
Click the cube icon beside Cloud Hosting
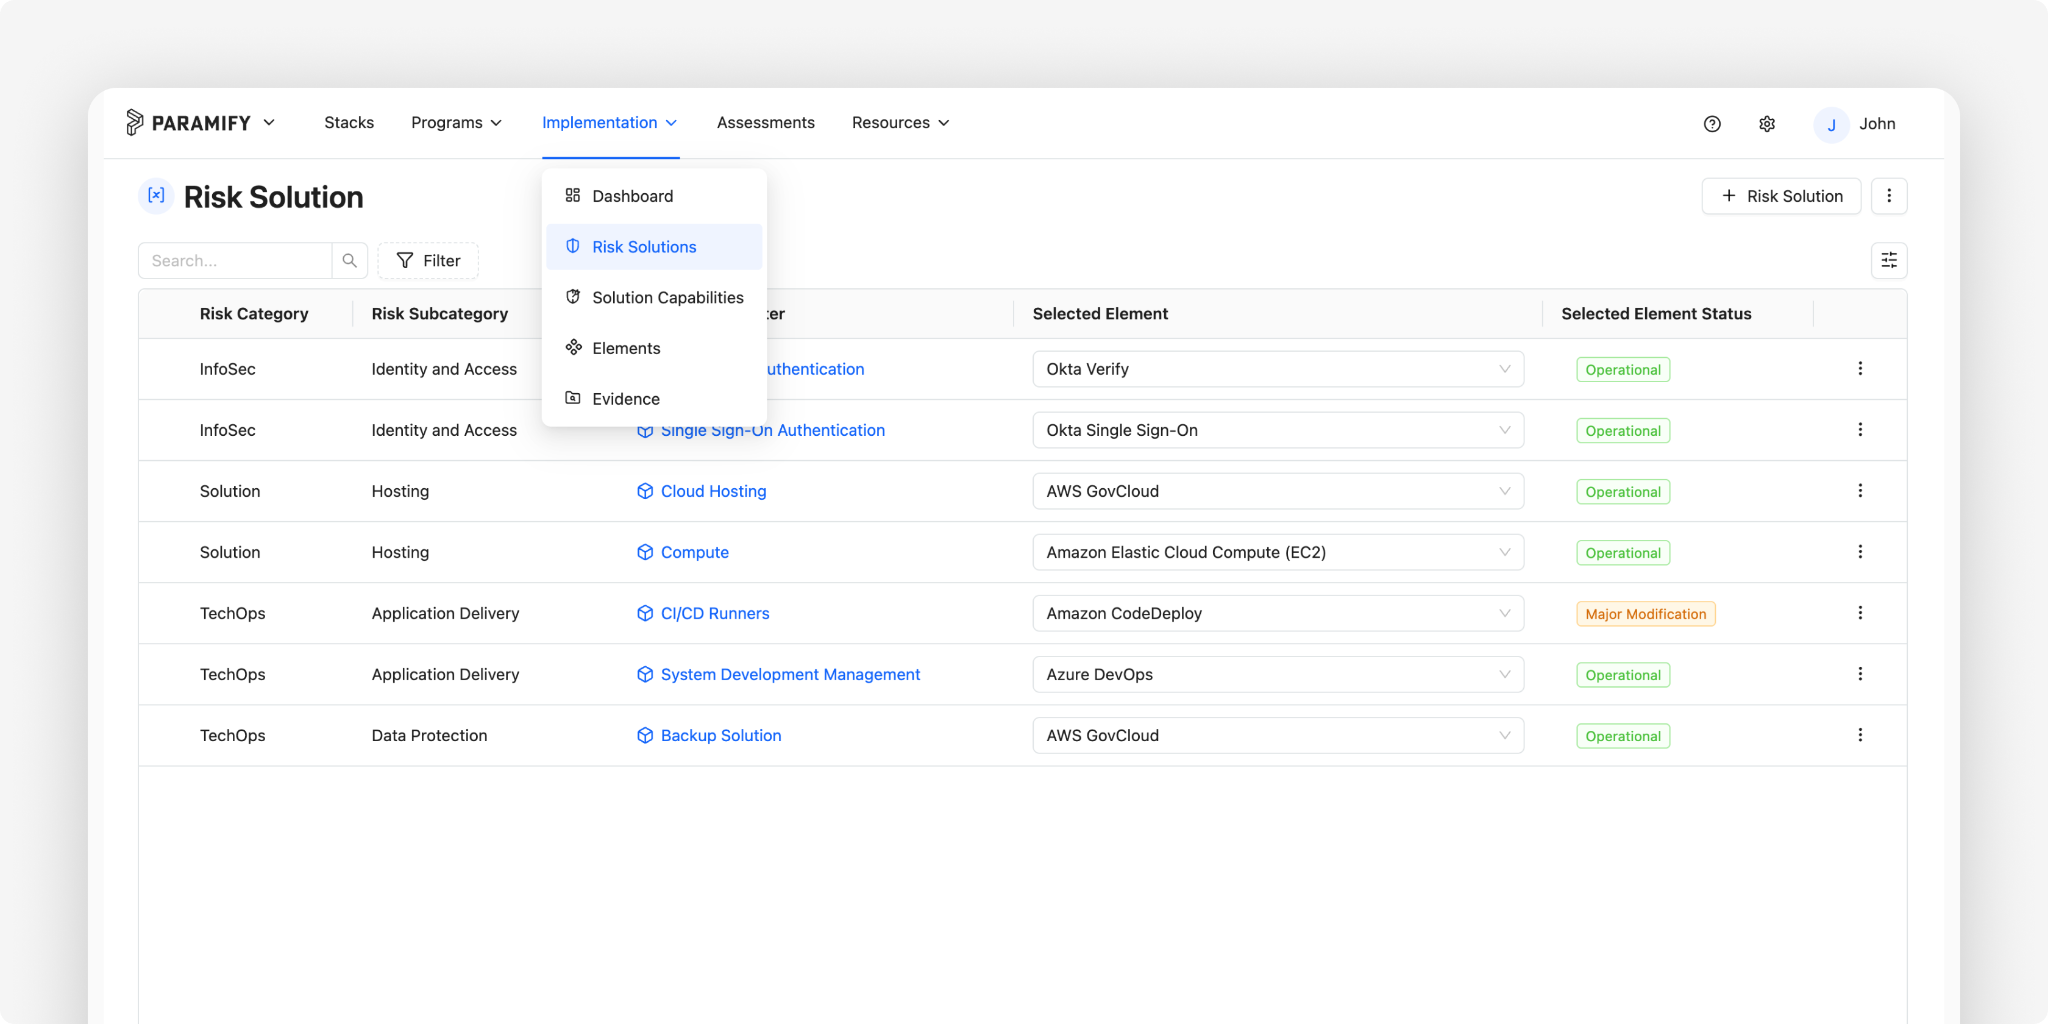click(x=645, y=491)
